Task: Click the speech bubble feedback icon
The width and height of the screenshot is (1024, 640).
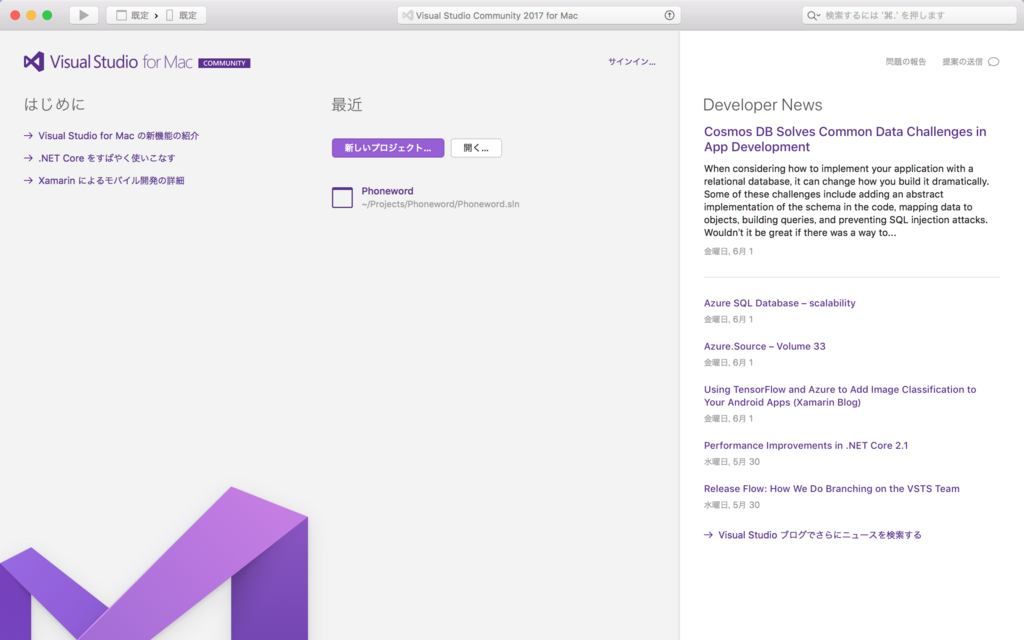Action: click(x=993, y=61)
